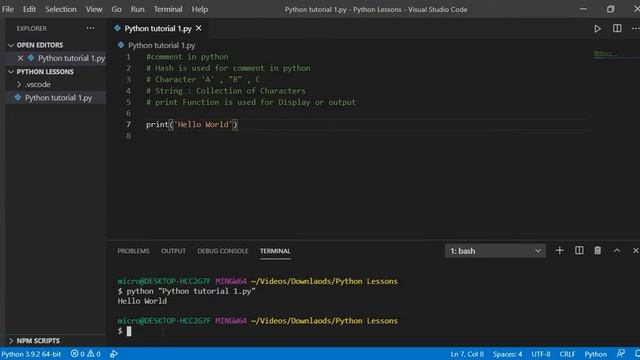Select language mode Python in status bar

[x=596, y=354]
